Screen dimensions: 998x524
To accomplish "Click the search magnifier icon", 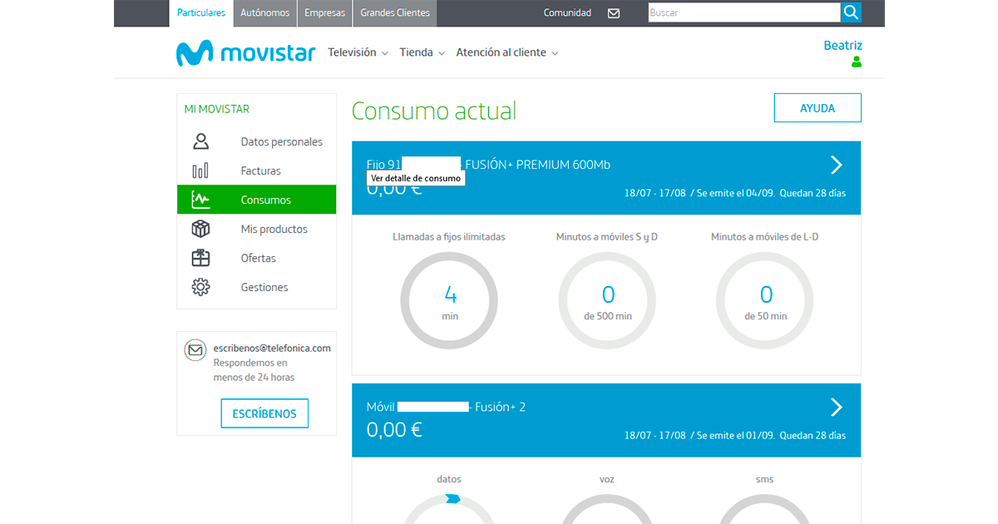I will pyautogui.click(x=850, y=13).
